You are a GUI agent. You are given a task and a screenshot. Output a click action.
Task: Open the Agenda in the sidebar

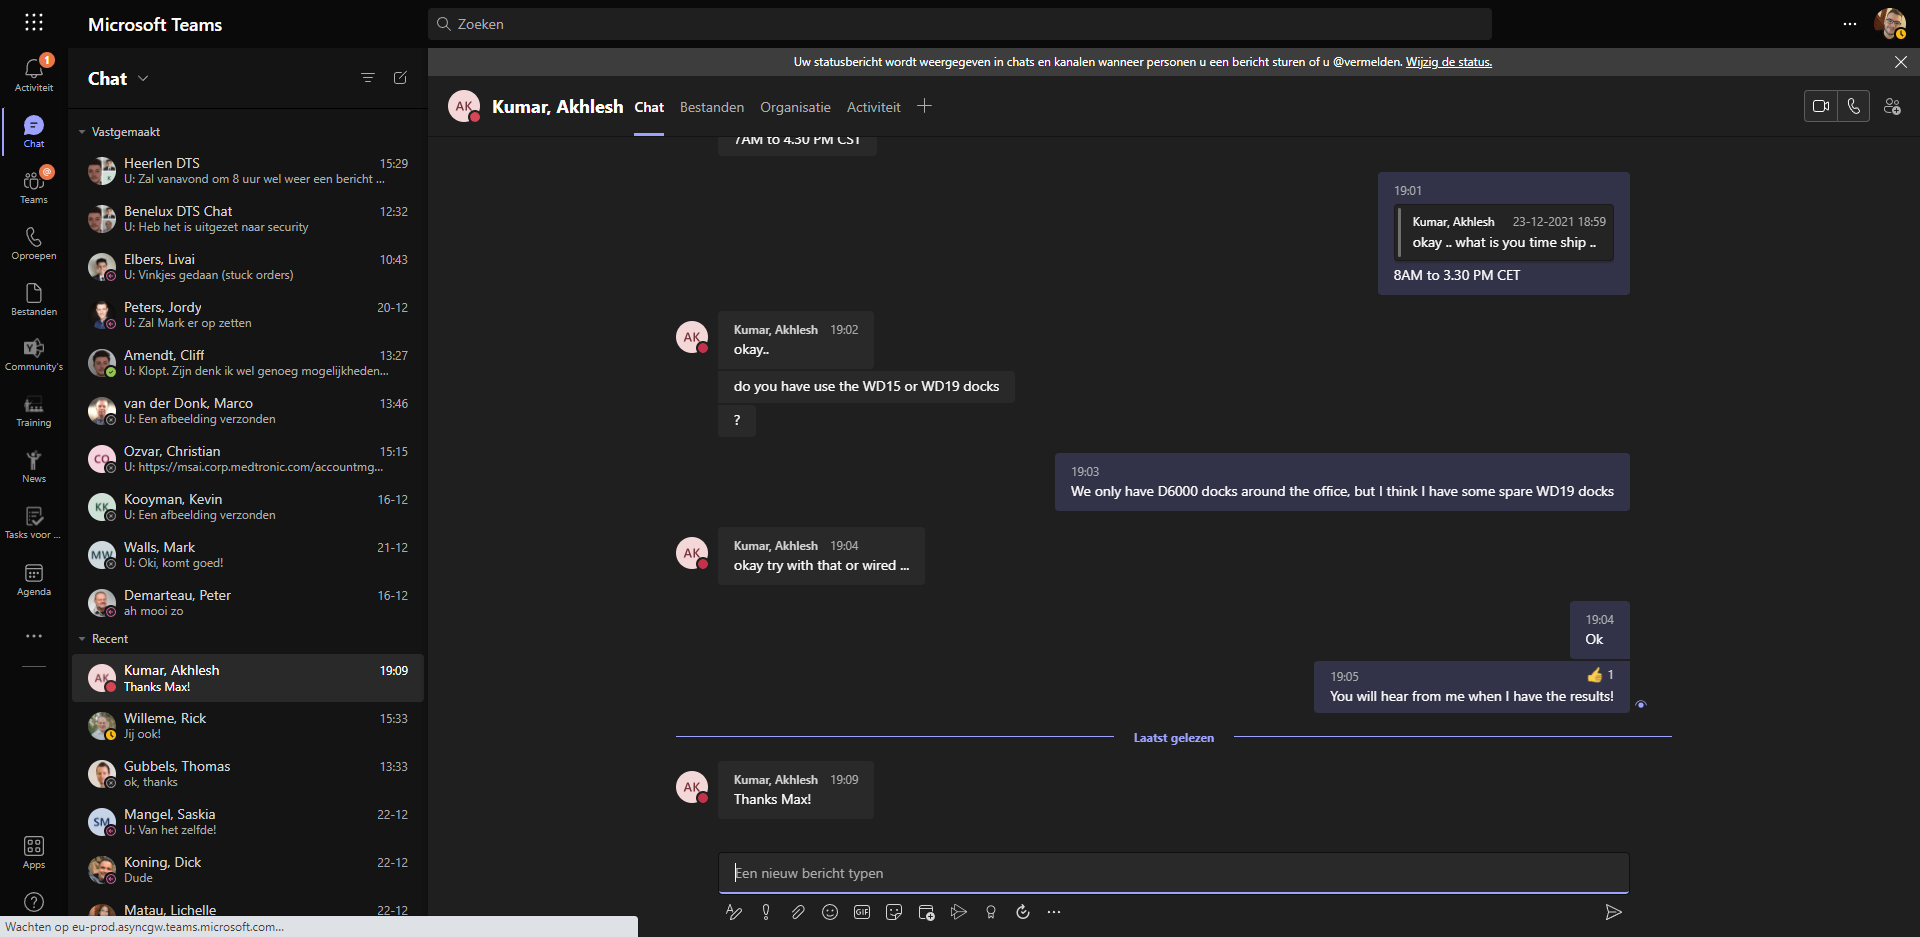click(x=34, y=579)
